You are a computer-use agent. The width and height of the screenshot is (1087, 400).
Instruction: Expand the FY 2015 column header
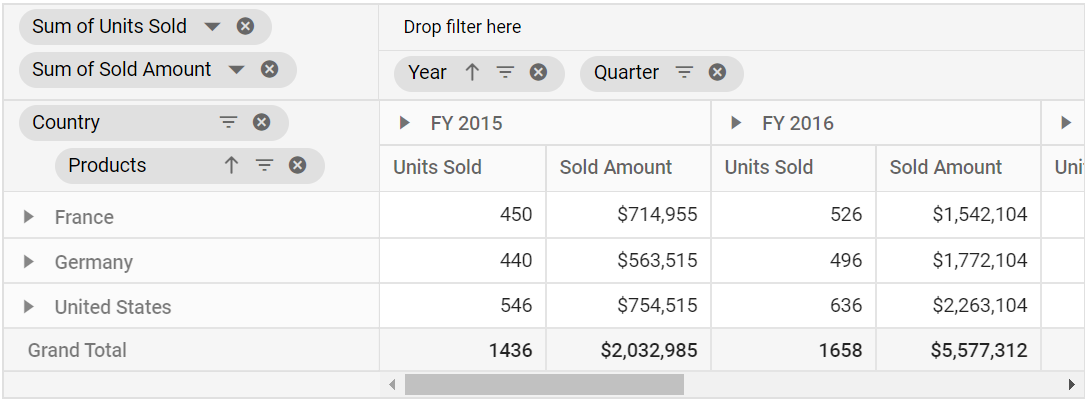pyautogui.click(x=405, y=123)
